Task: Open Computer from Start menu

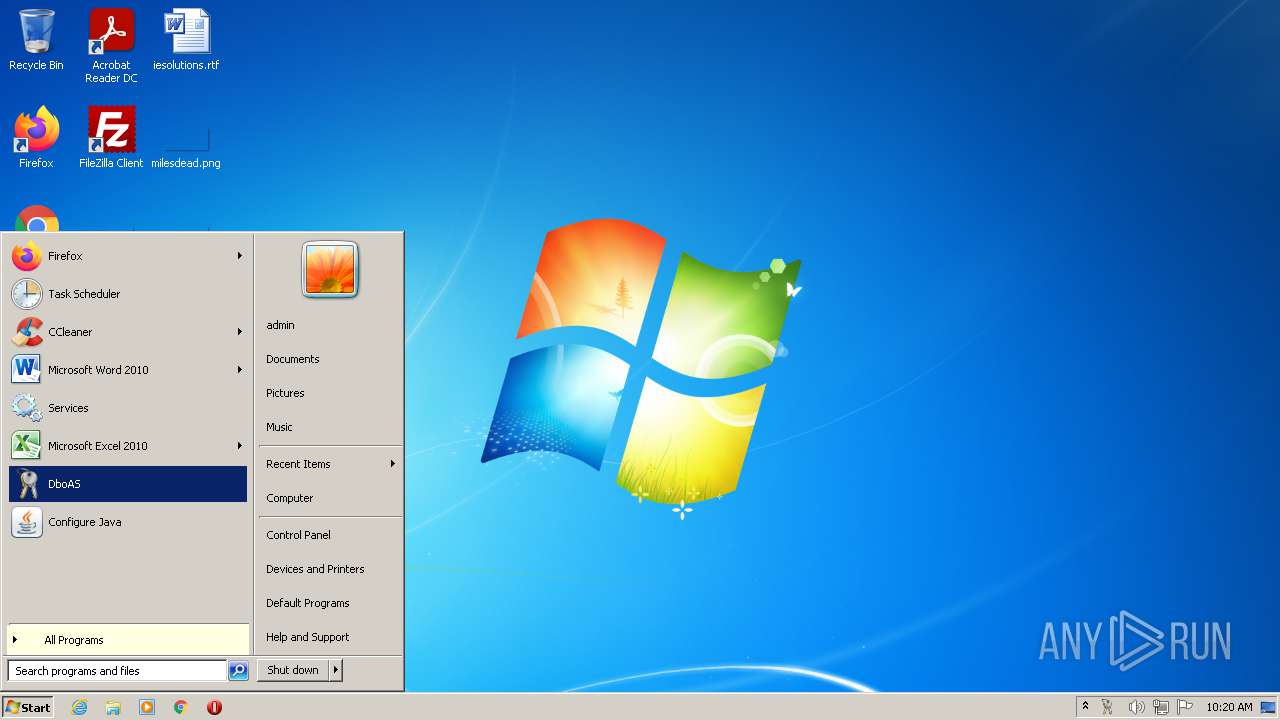Action: [290, 498]
